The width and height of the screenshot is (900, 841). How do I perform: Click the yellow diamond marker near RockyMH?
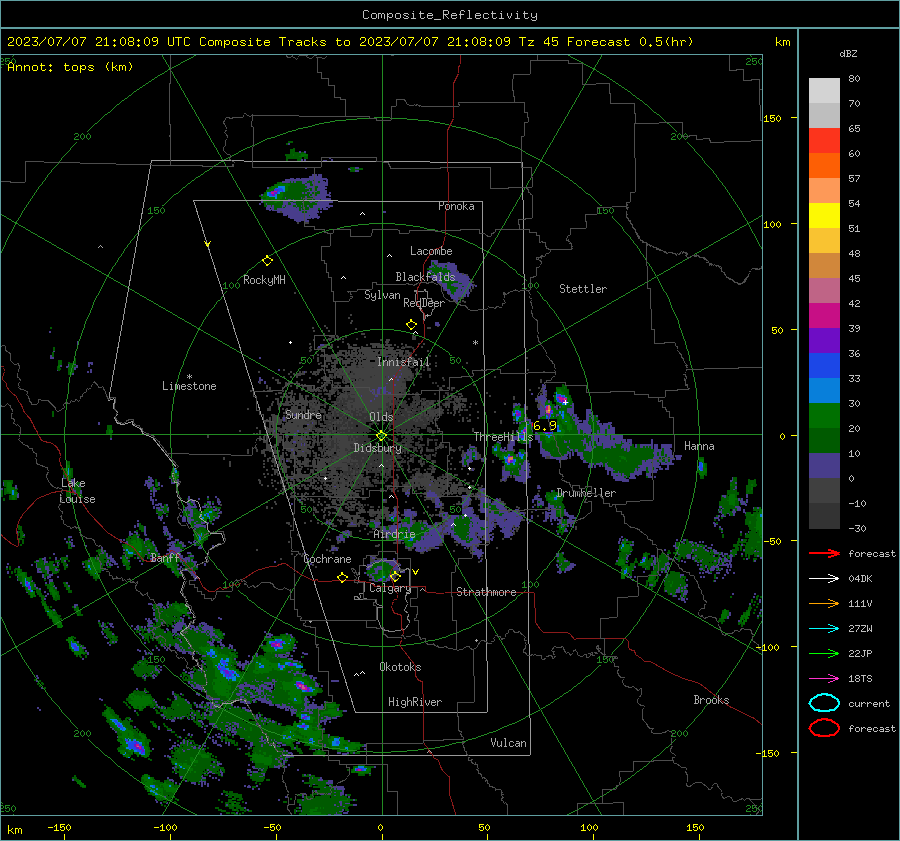point(267,261)
